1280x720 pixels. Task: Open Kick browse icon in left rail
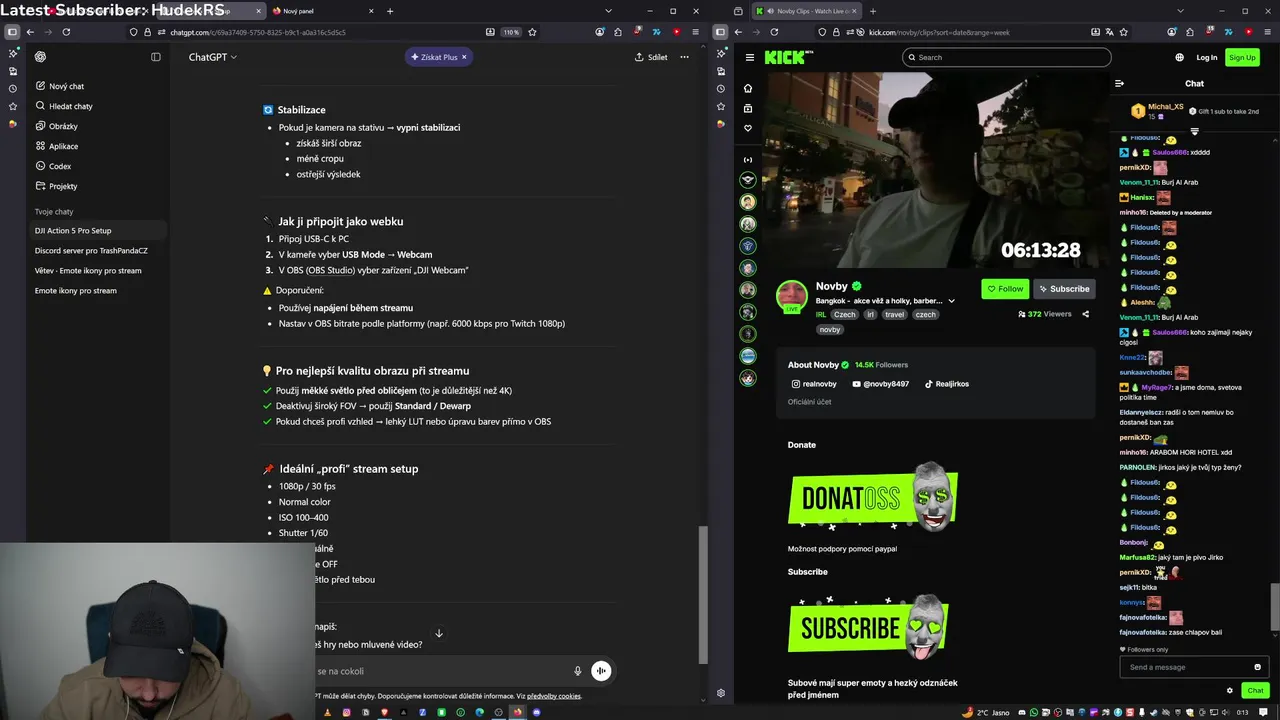pos(747,108)
